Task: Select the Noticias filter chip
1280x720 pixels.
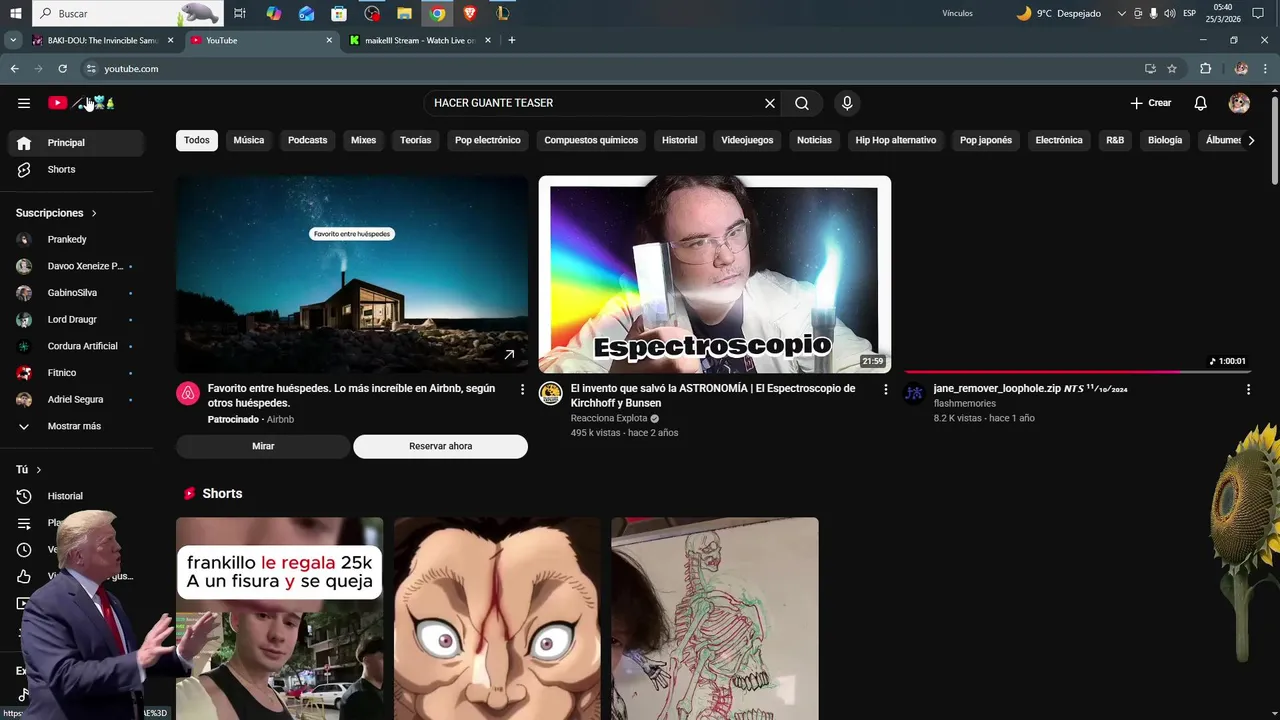Action: pyautogui.click(x=814, y=140)
